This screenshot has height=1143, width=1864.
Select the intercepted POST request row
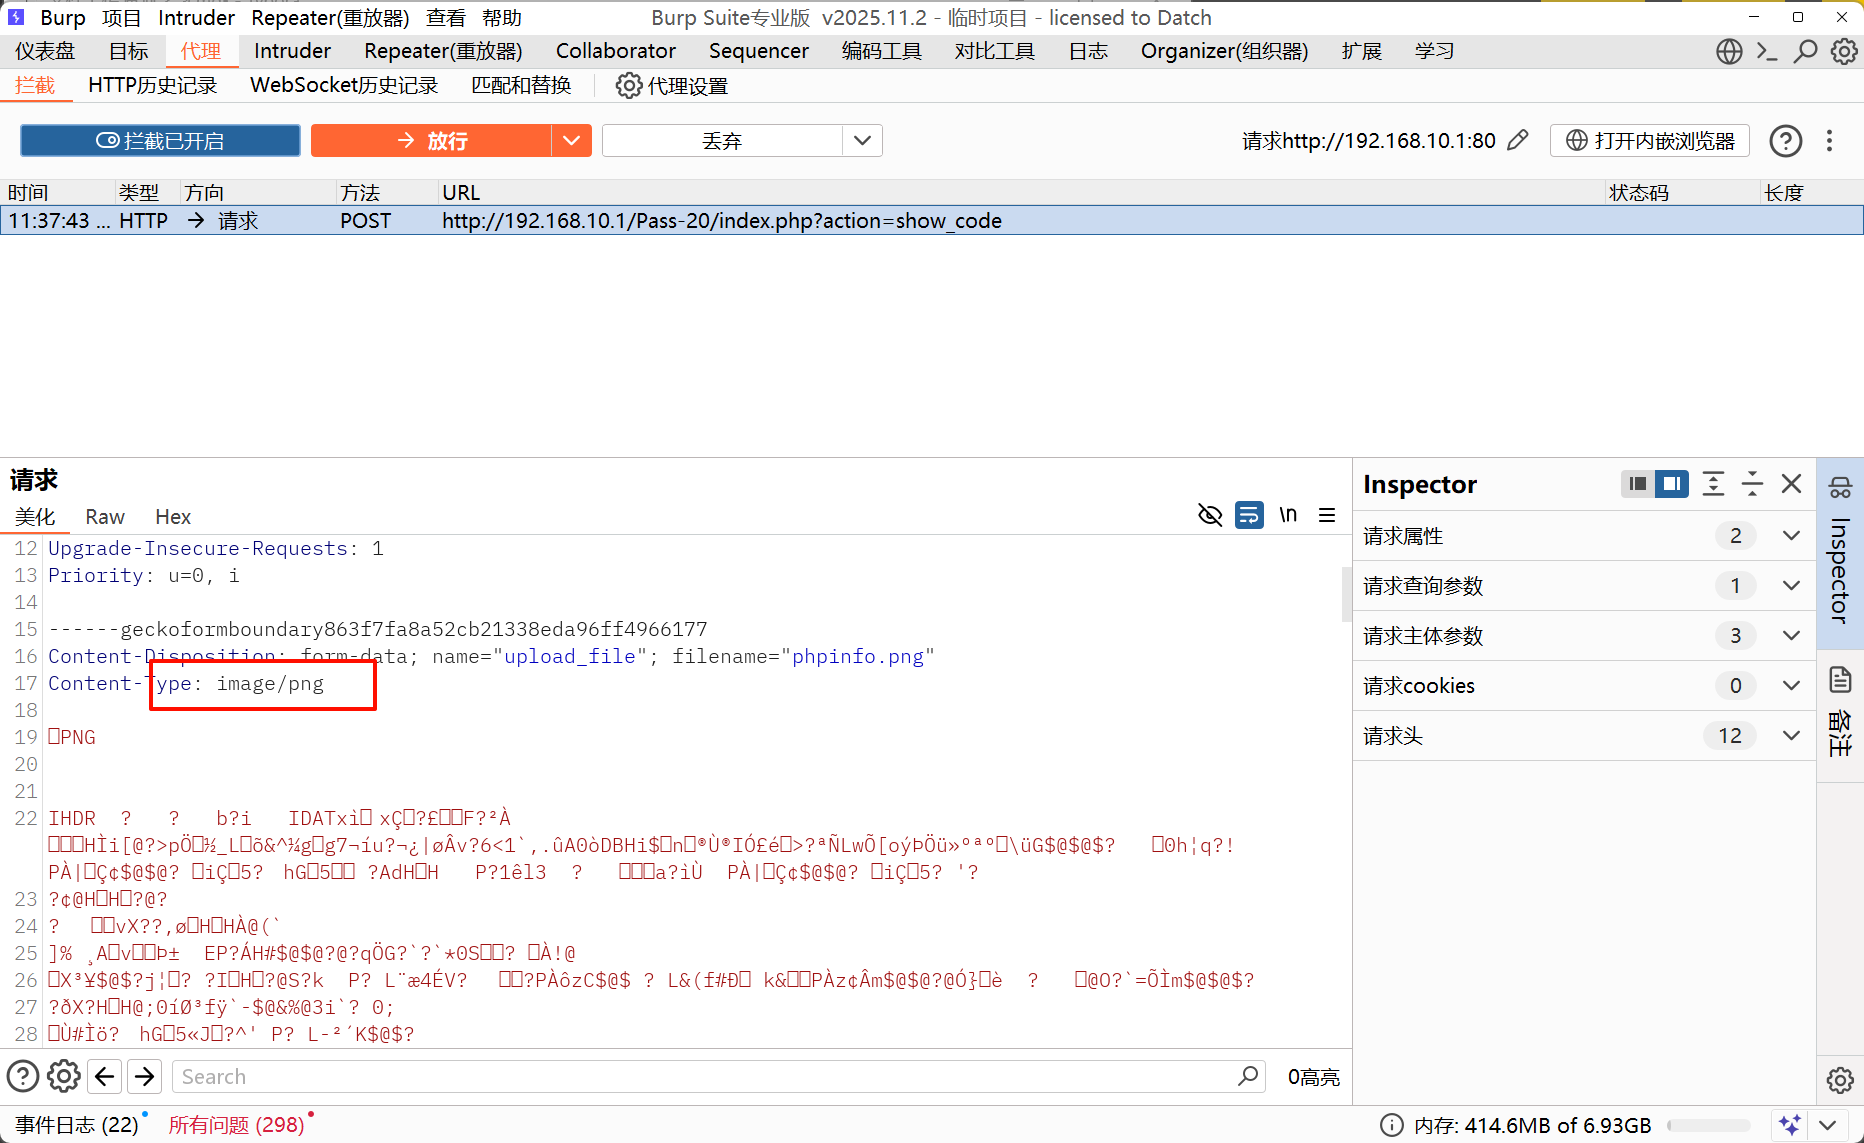click(932, 221)
